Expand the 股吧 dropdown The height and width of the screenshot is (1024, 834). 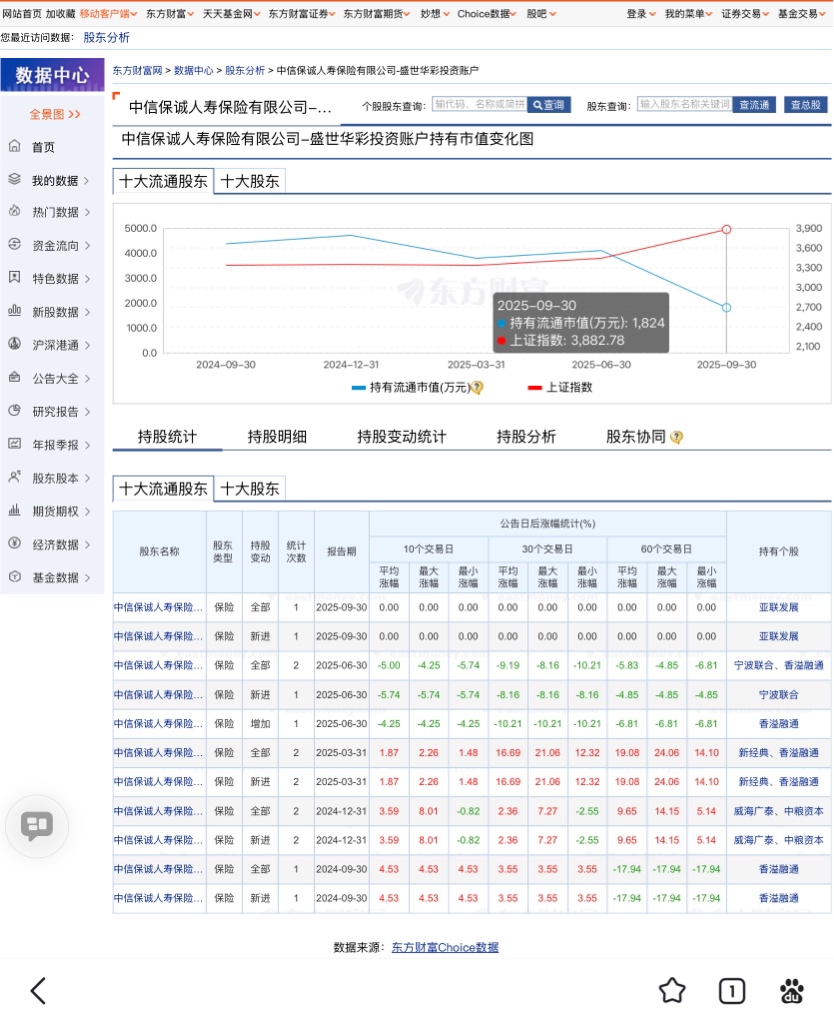[x=541, y=13]
